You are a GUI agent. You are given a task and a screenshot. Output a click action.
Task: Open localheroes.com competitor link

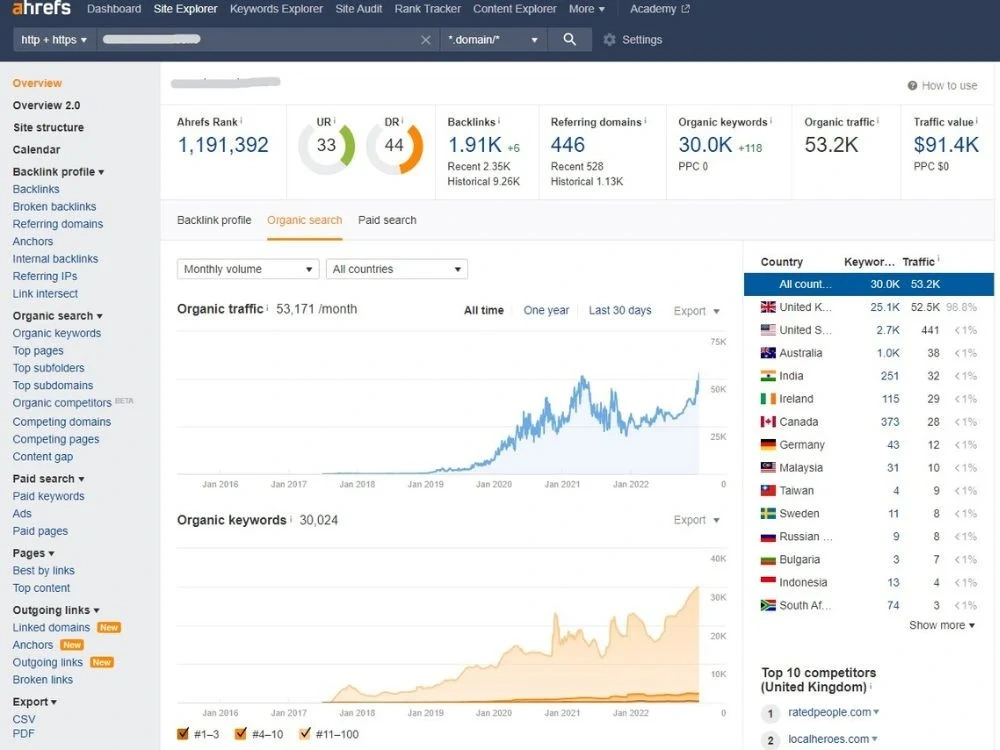(828, 739)
